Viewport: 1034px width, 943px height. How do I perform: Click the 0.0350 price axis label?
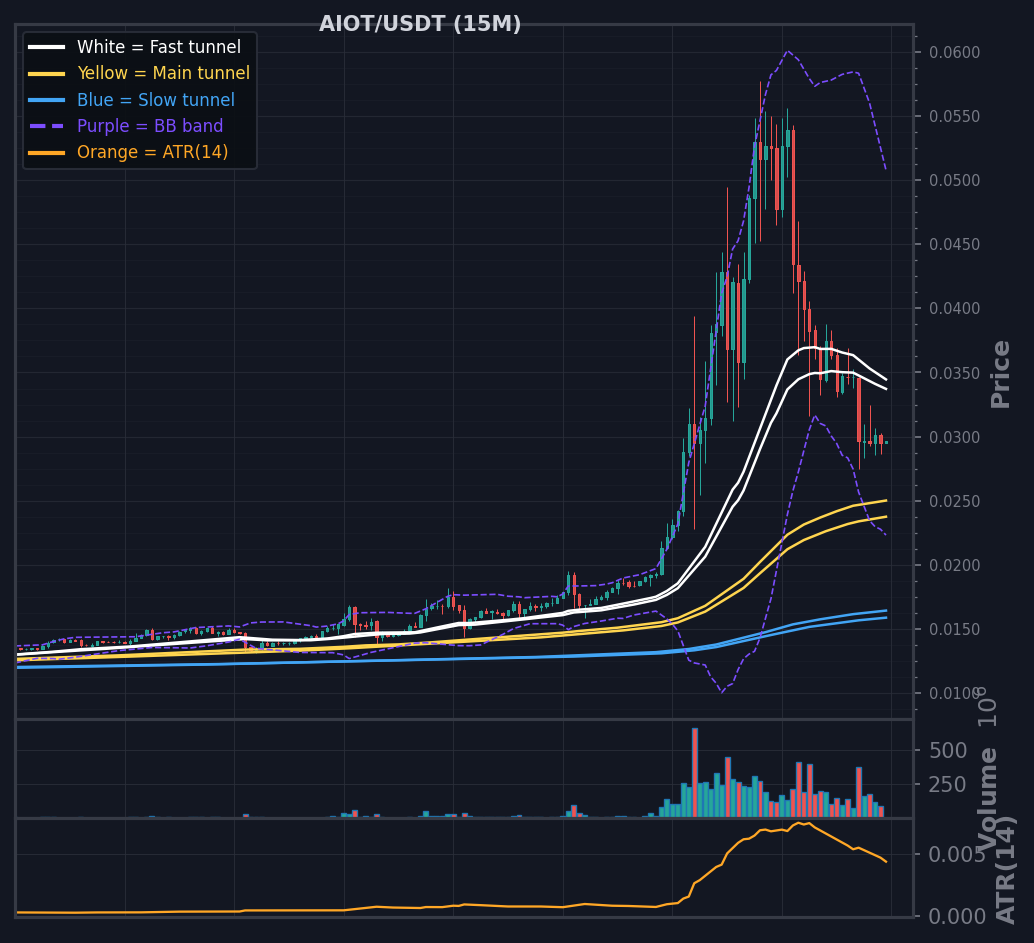[954, 373]
